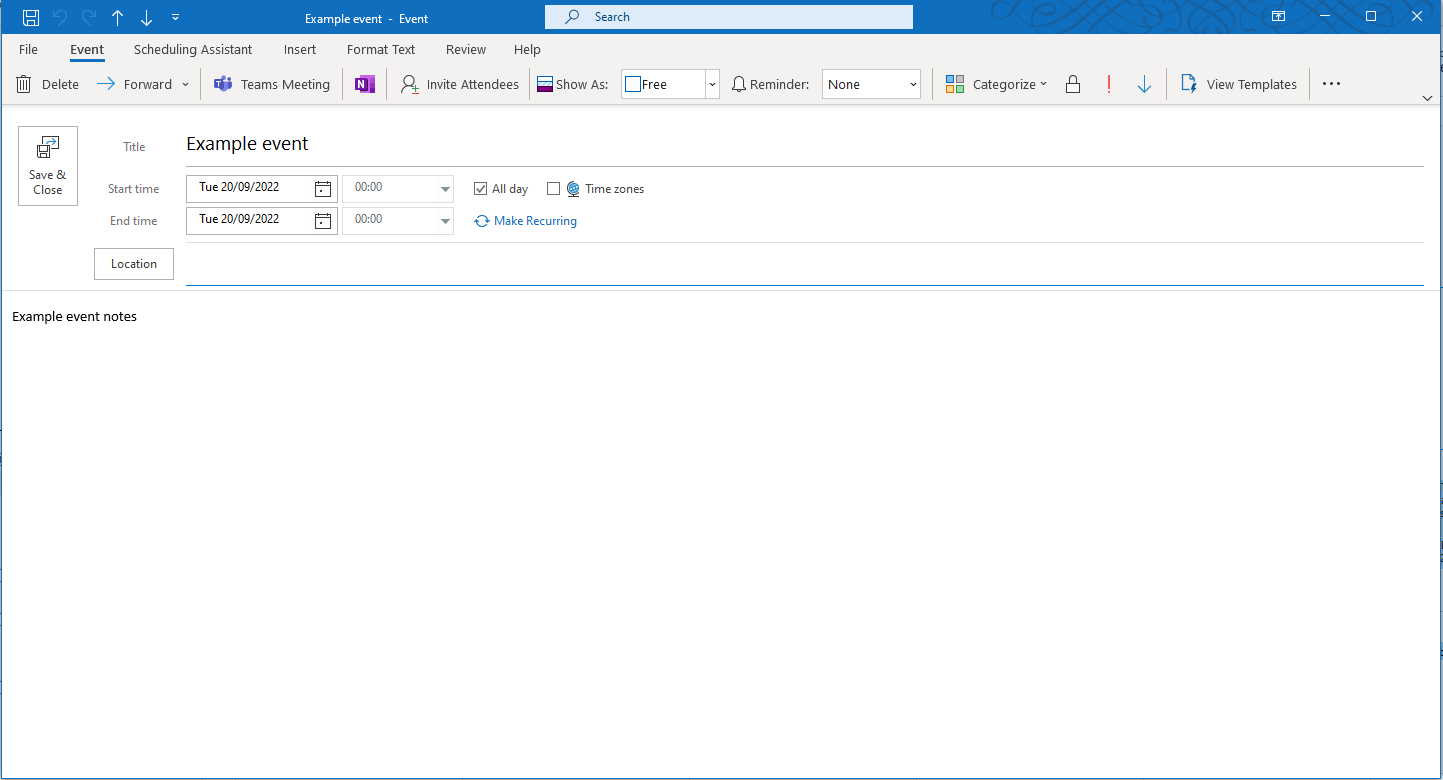
Task: Forward this event
Action: [134, 84]
